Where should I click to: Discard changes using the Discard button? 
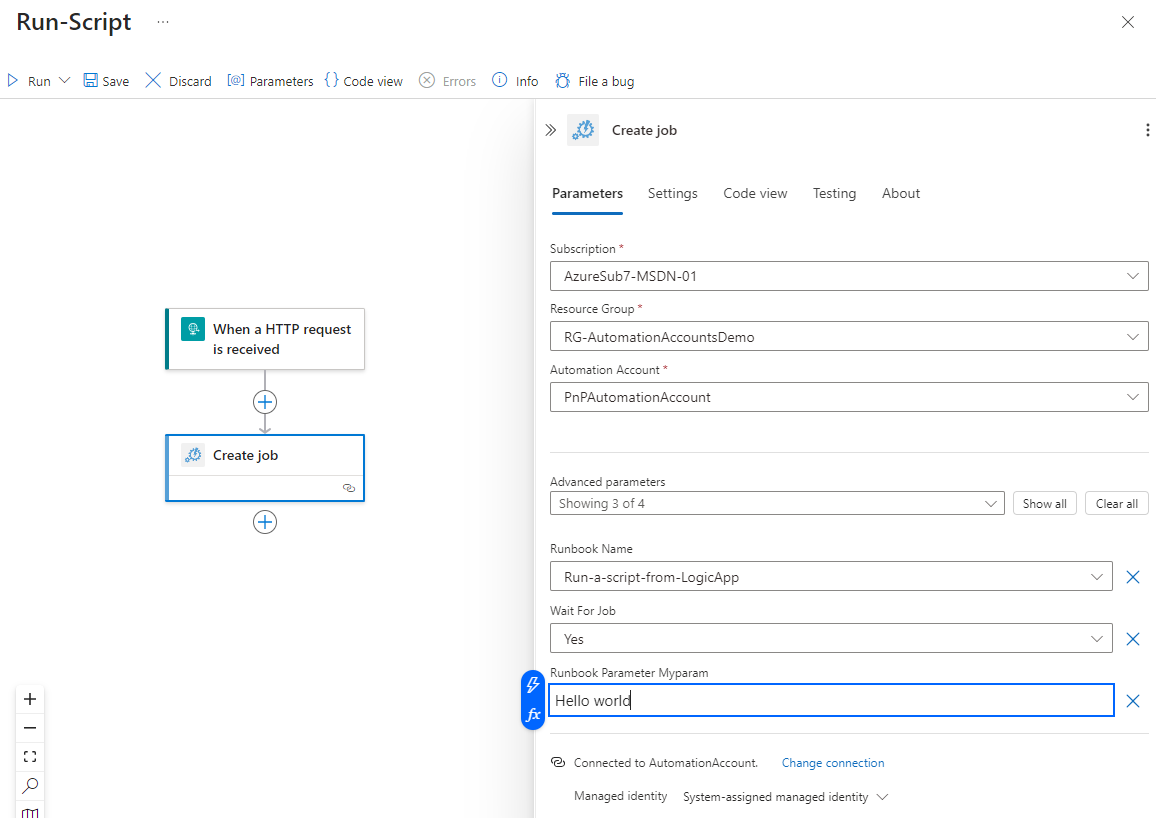click(178, 81)
